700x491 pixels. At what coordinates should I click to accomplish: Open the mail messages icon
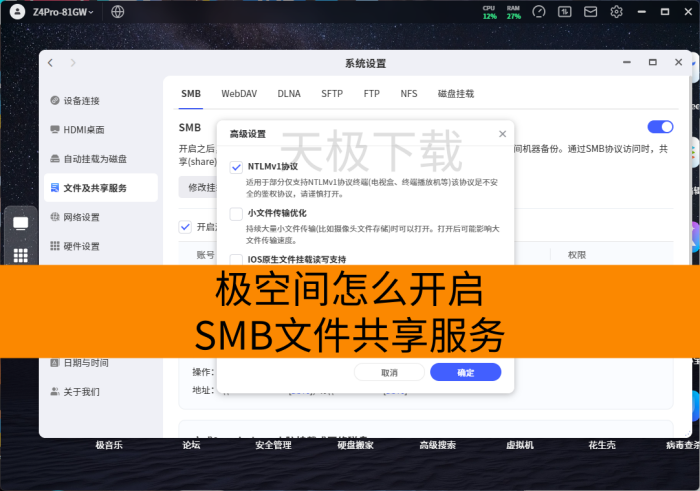(x=590, y=12)
